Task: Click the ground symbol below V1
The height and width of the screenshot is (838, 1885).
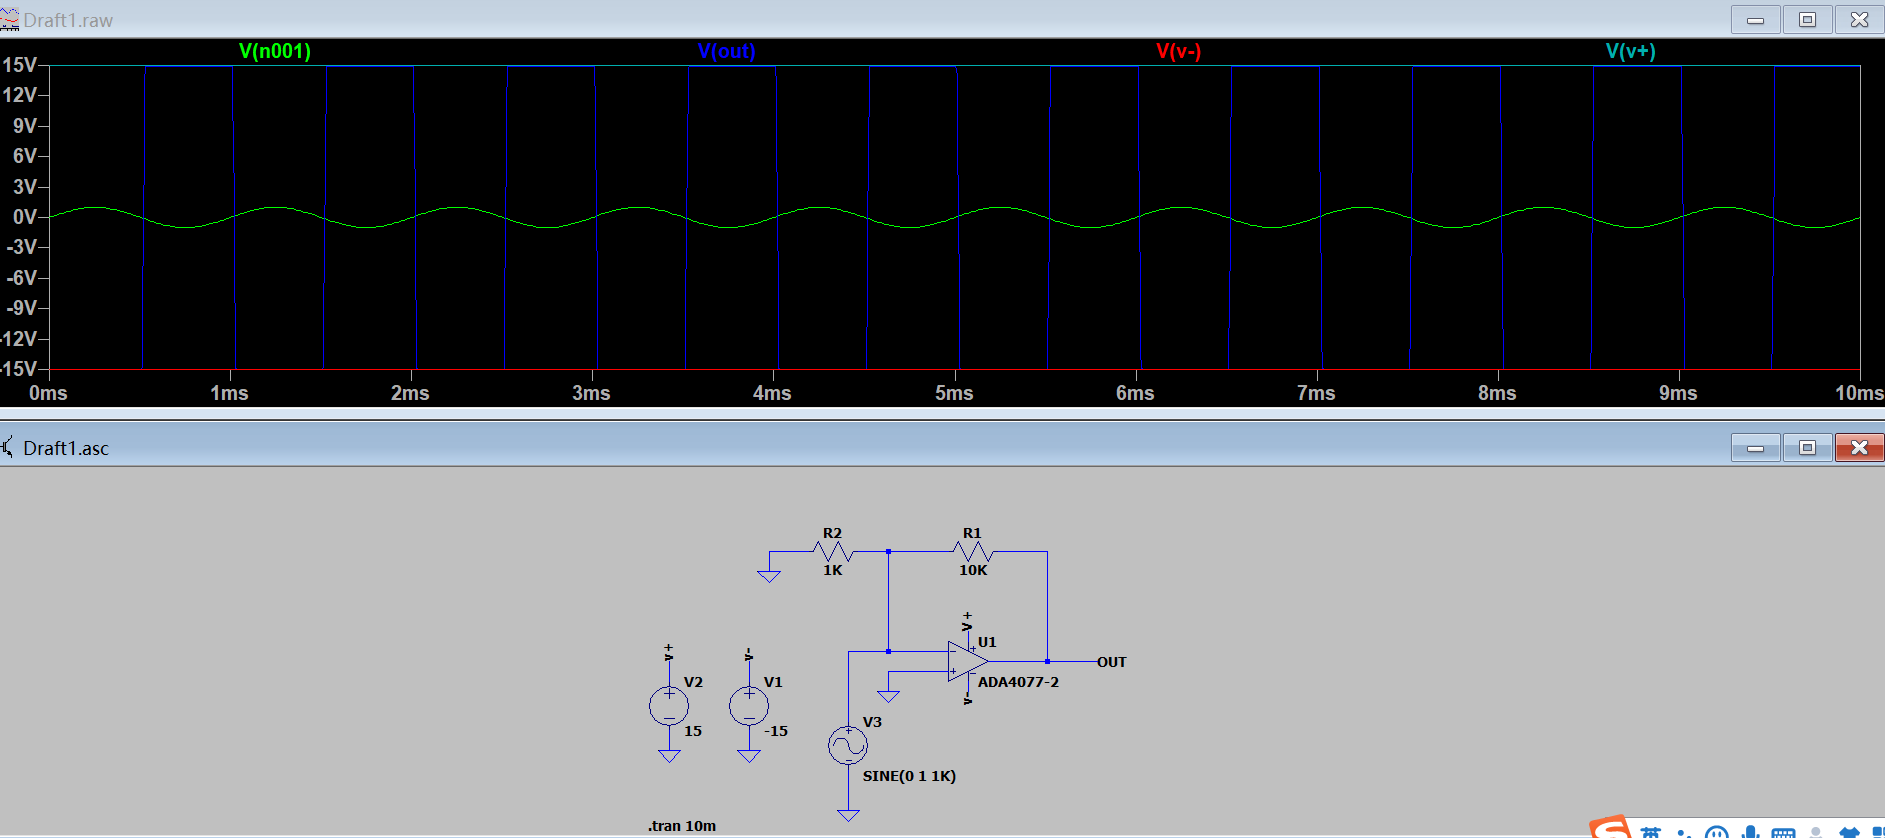Action: [749, 756]
